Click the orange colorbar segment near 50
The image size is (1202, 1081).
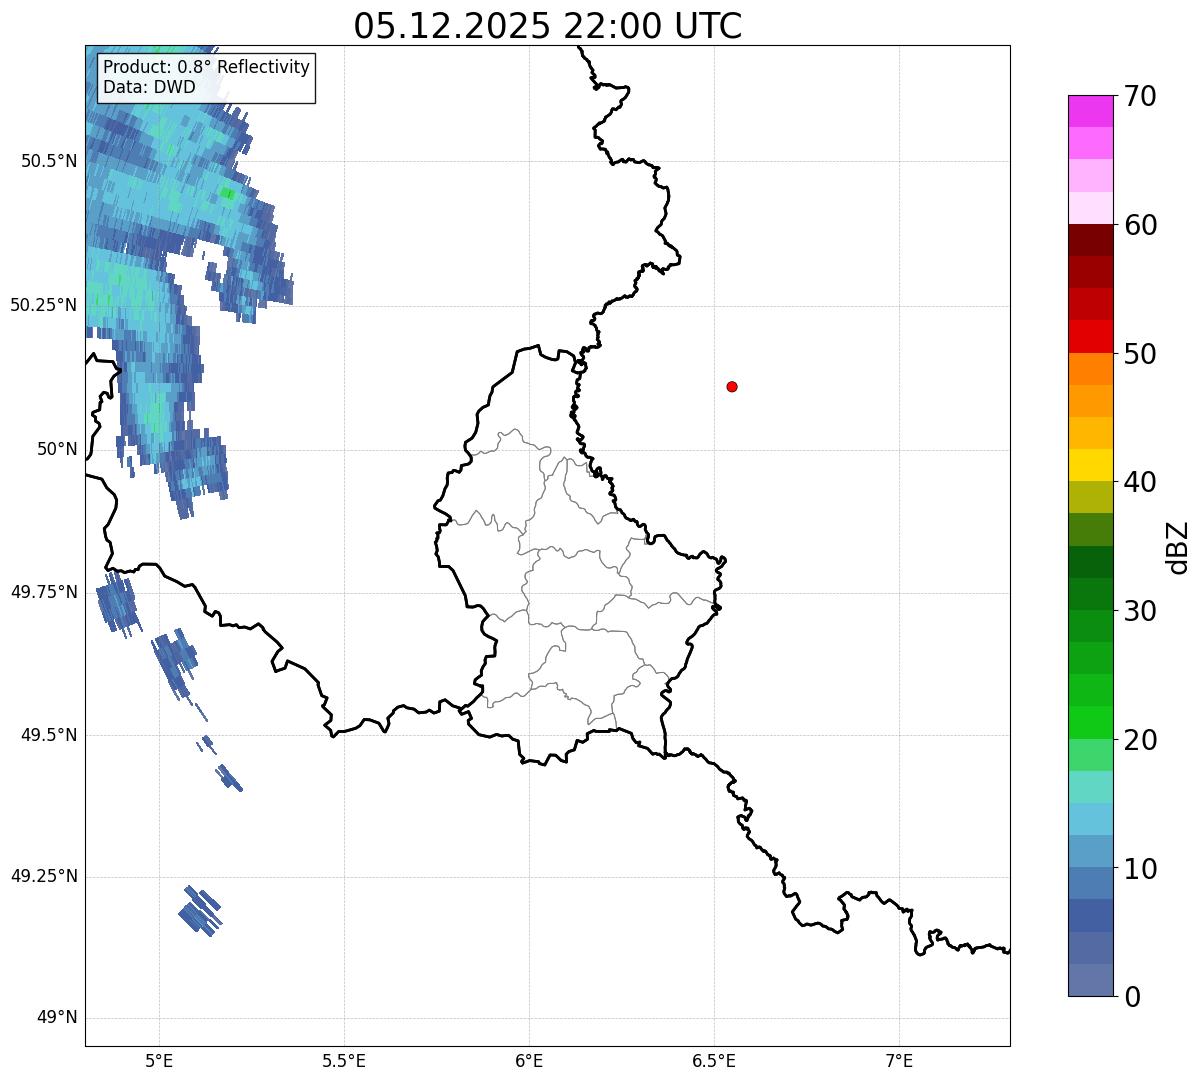click(1090, 369)
